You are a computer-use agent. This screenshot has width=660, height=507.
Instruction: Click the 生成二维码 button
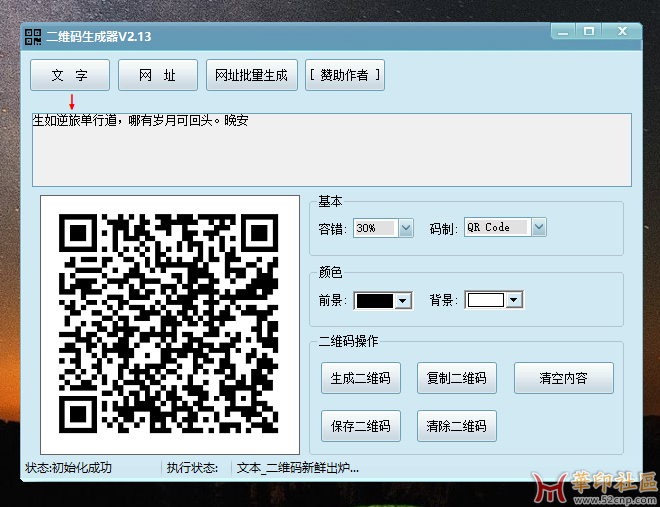(x=361, y=378)
